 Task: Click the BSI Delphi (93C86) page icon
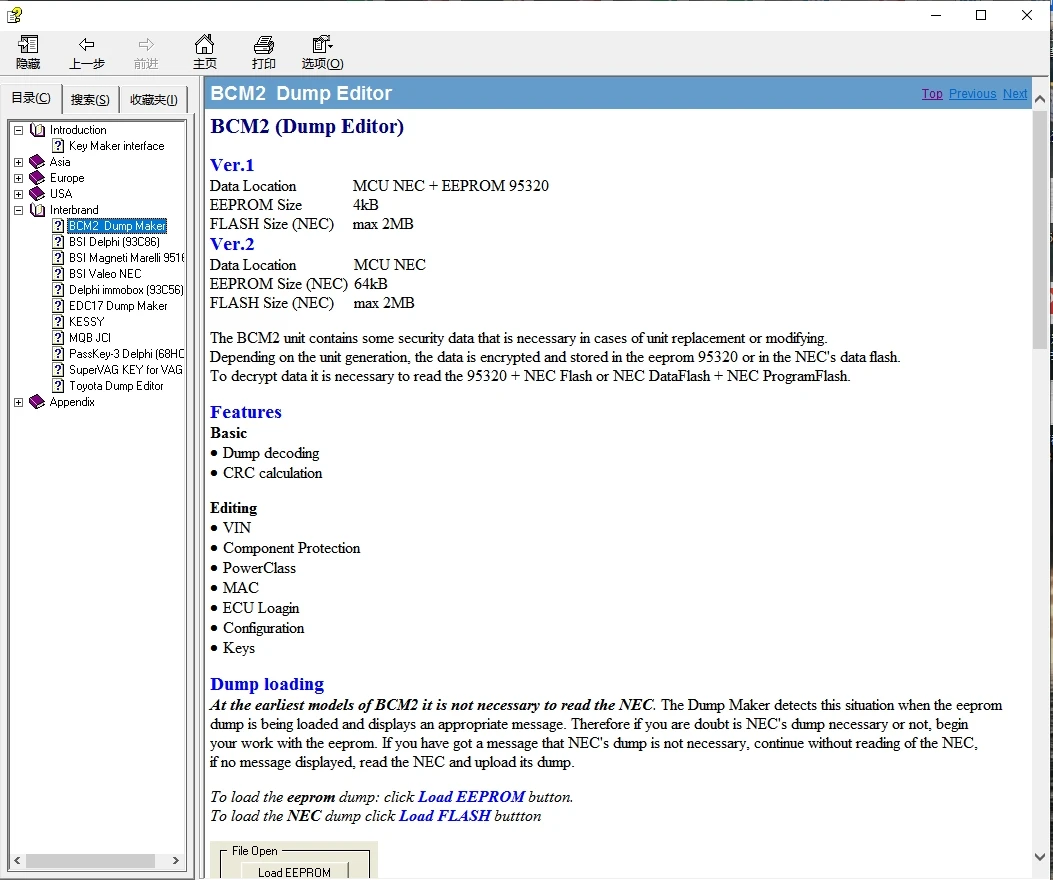pyautogui.click(x=58, y=242)
